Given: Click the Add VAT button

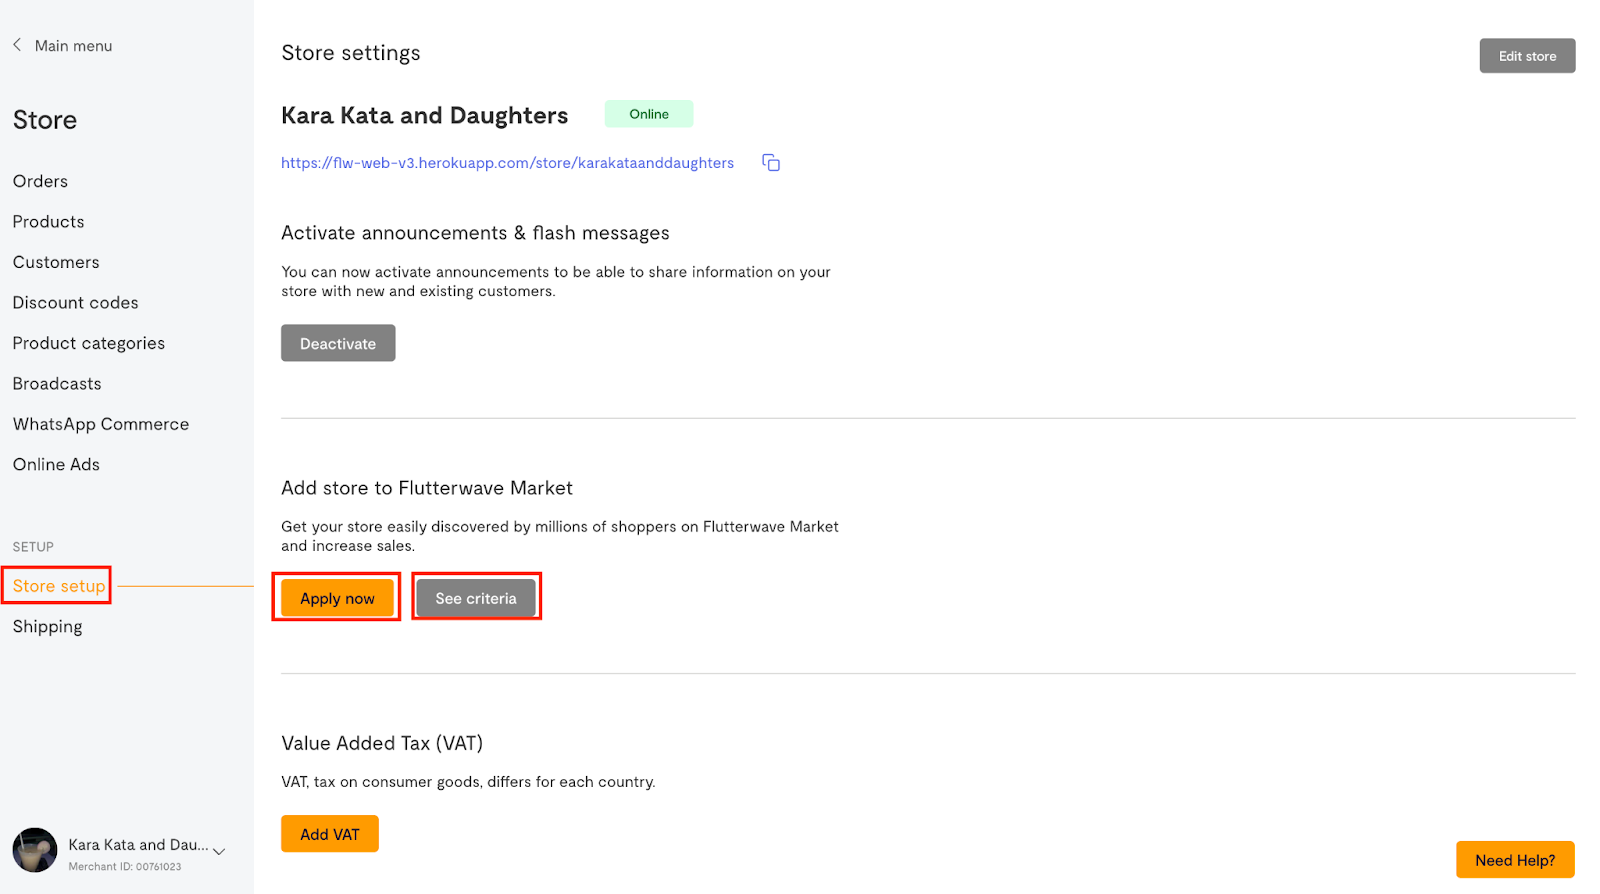Looking at the screenshot, I should point(329,834).
